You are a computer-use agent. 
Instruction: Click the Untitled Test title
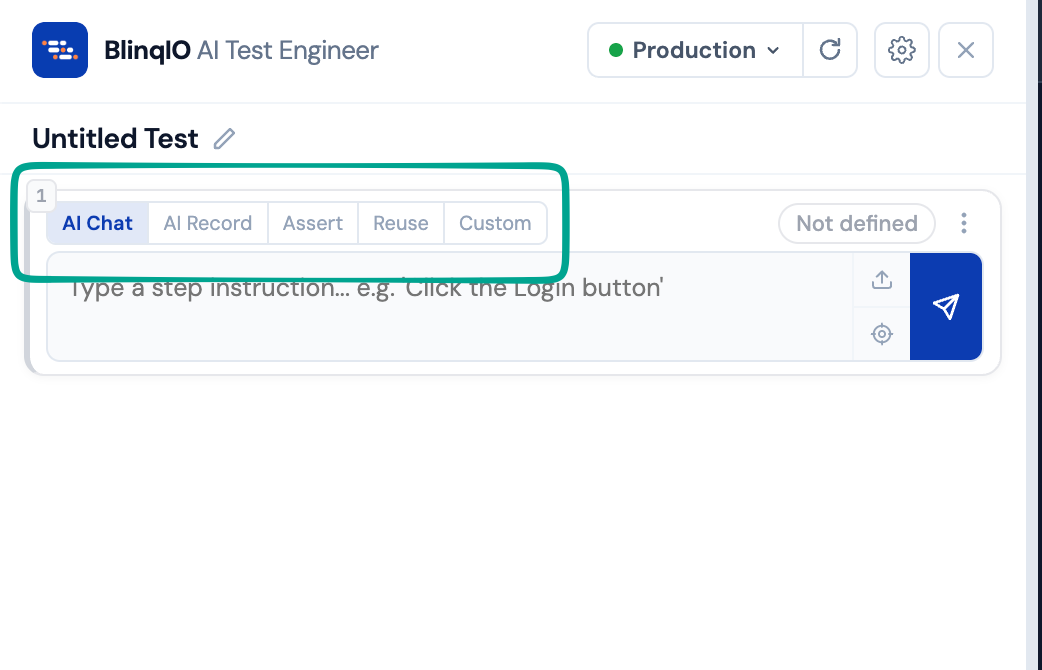pyautogui.click(x=114, y=139)
